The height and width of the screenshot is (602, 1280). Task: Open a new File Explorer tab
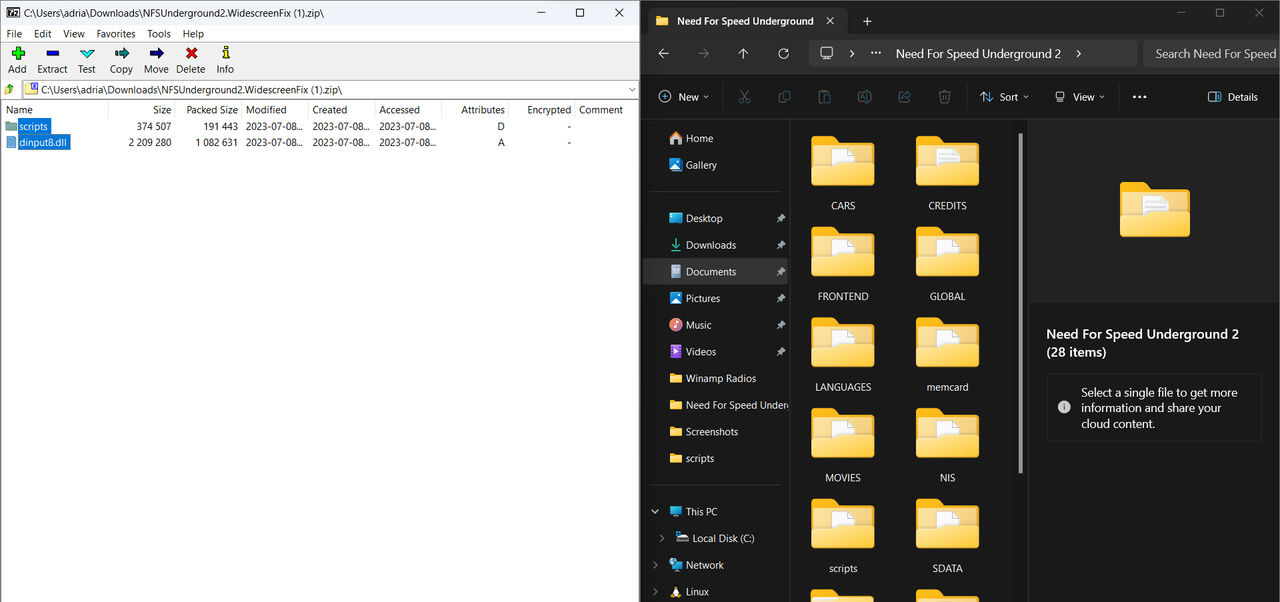coord(867,21)
